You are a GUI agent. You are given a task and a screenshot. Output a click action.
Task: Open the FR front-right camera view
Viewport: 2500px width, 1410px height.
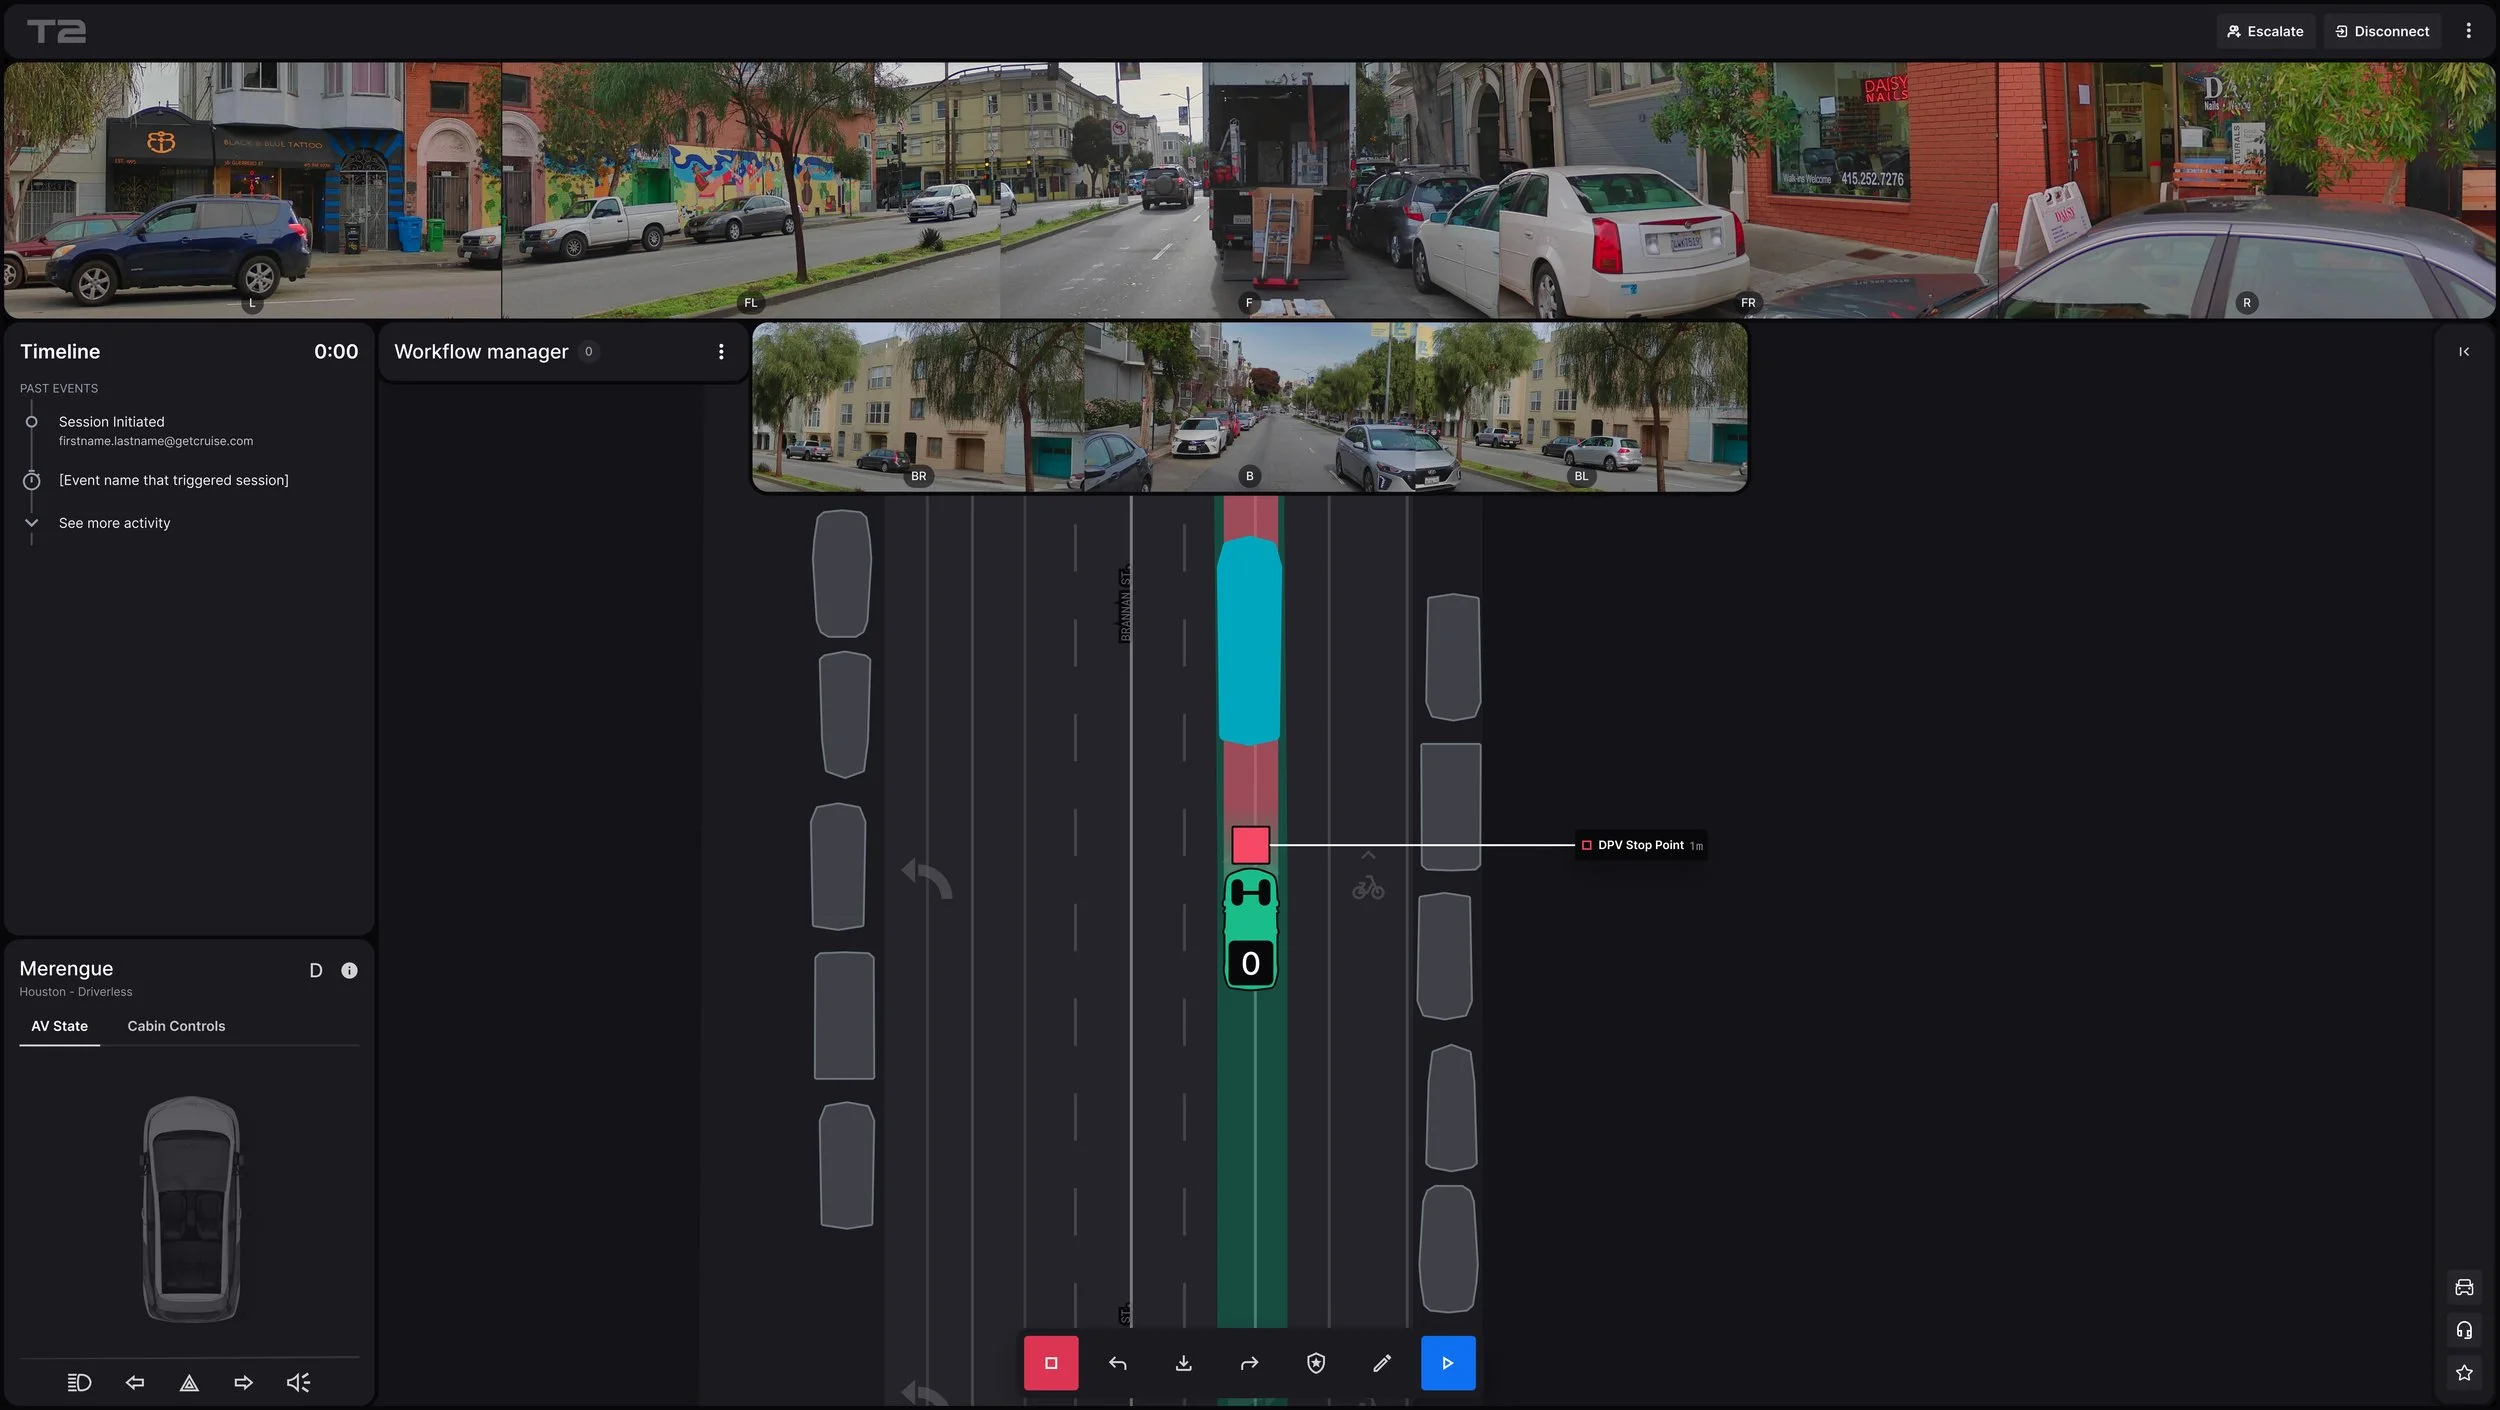pos(1747,190)
